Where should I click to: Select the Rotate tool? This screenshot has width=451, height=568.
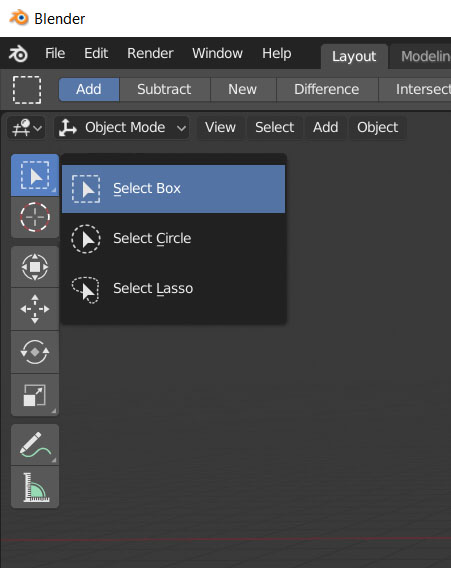[35, 352]
